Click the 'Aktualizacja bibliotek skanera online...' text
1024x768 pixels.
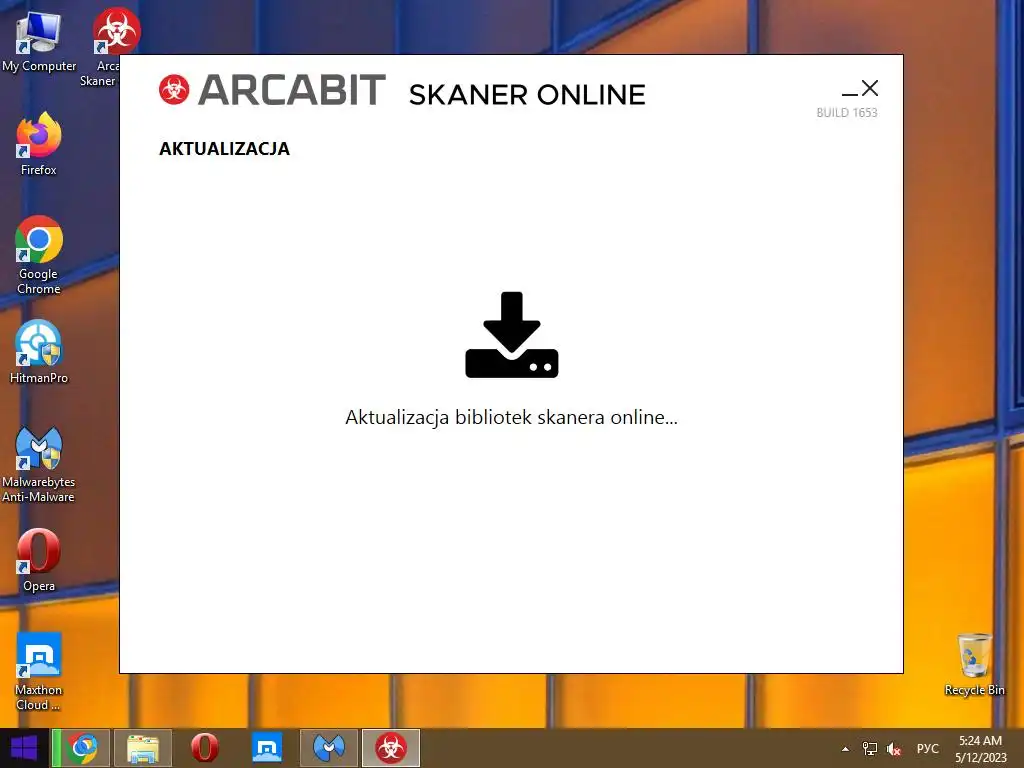pos(511,417)
